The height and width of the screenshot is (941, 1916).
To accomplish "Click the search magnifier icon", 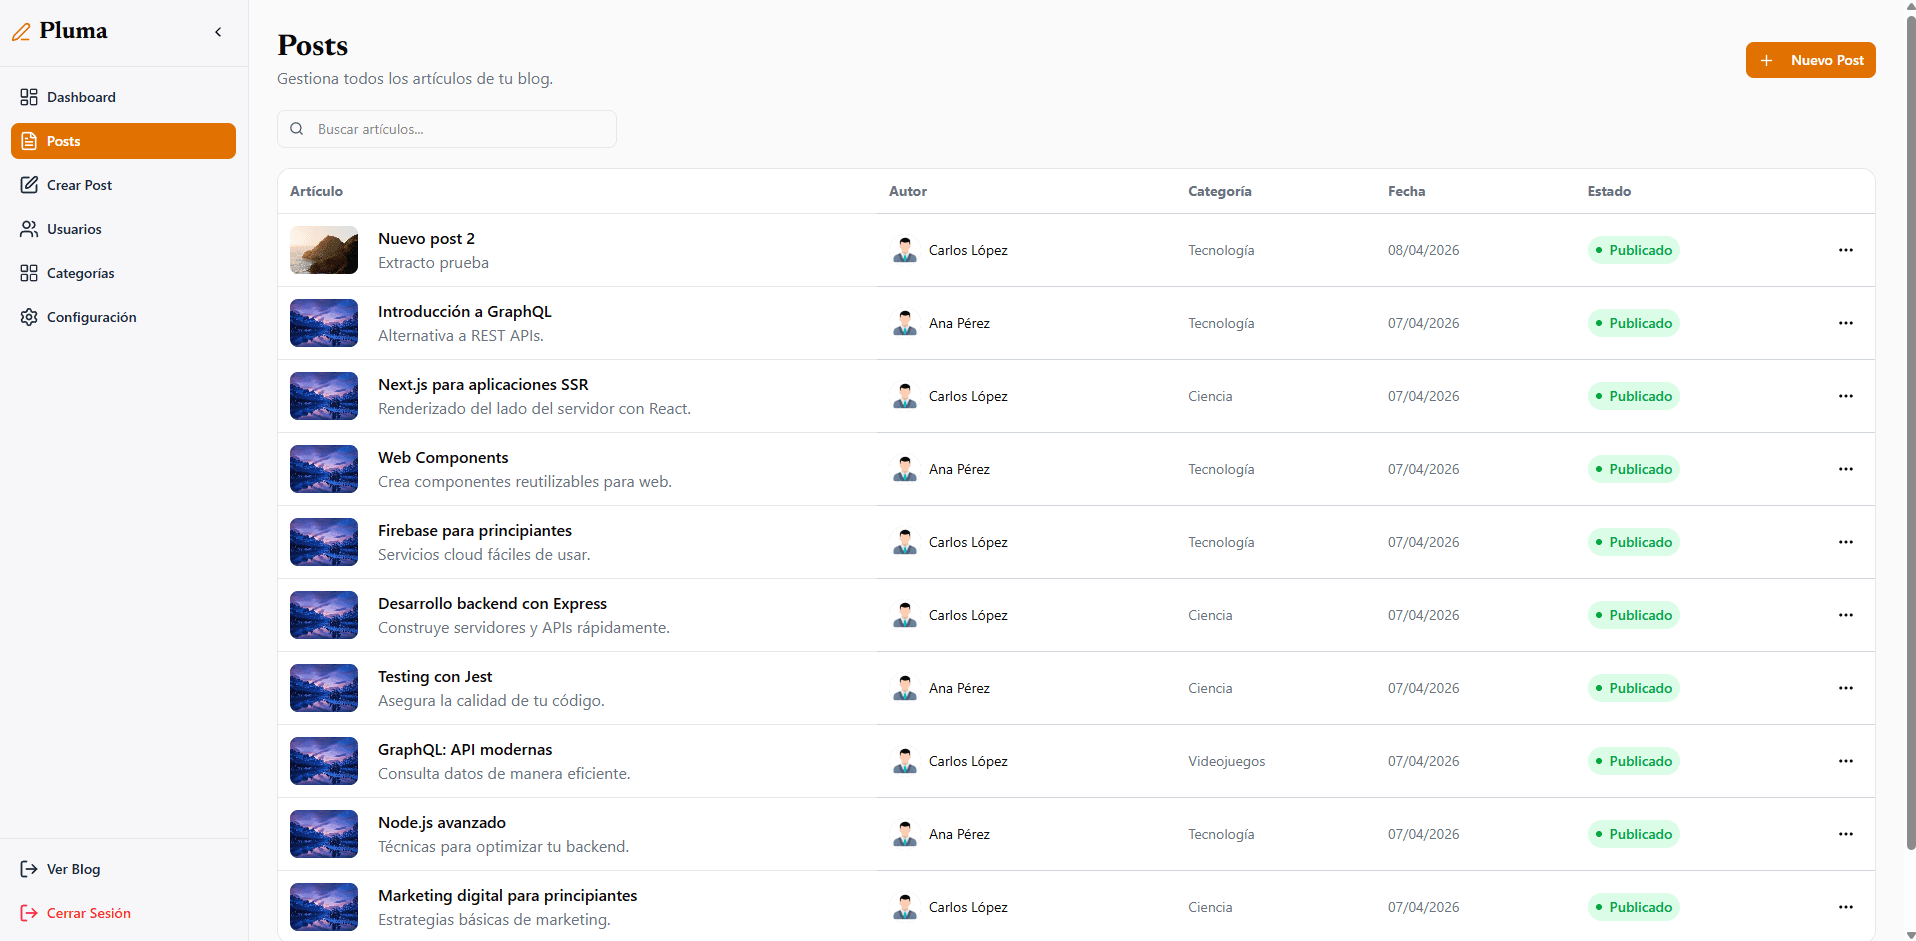I will [x=297, y=129].
